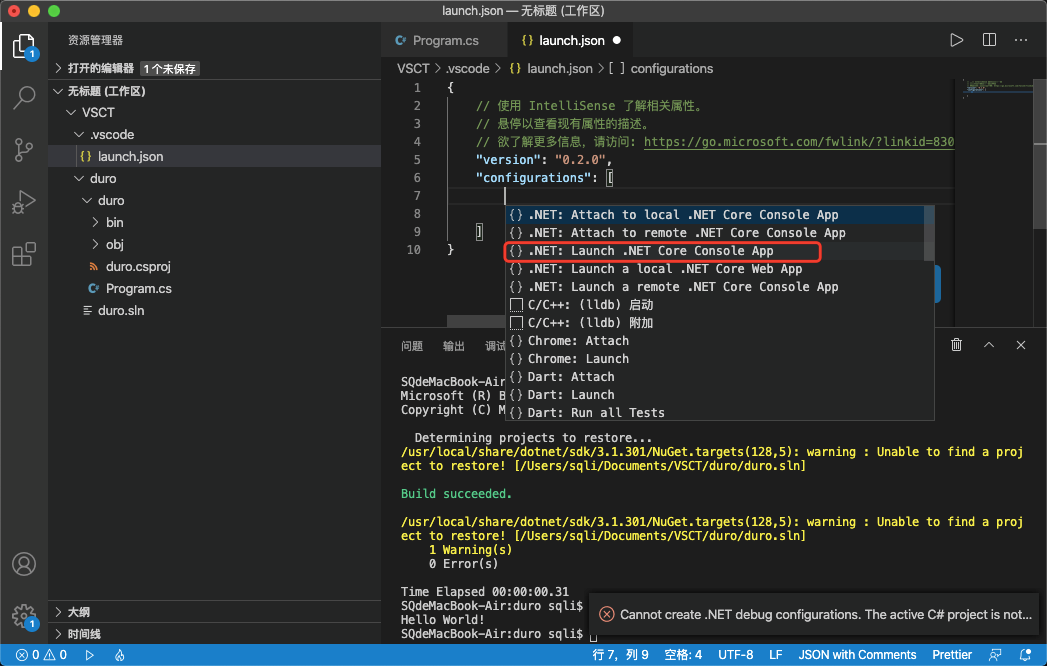Collapse the duro folder in Explorer

click(x=105, y=178)
